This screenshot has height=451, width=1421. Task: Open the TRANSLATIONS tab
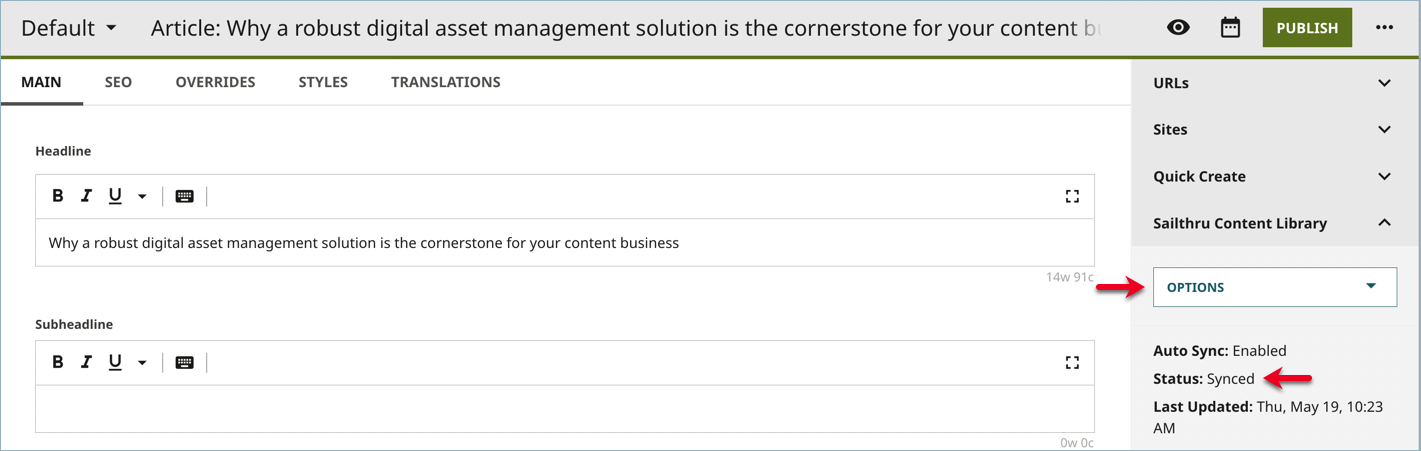click(445, 82)
